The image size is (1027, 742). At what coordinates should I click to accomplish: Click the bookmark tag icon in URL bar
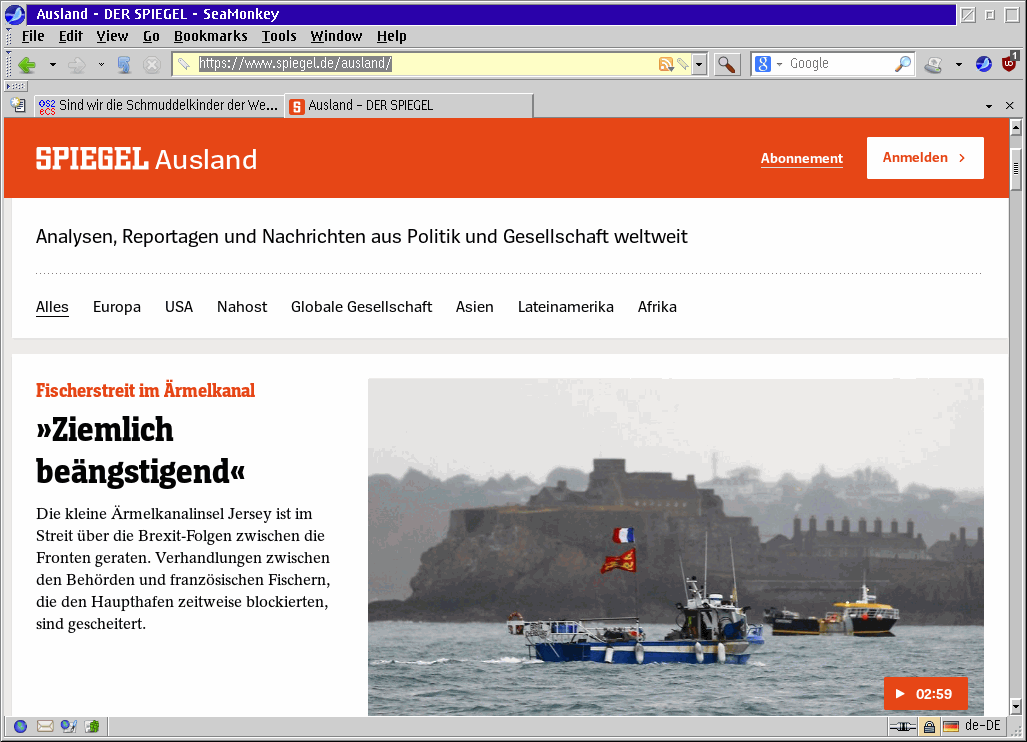[x=683, y=64]
